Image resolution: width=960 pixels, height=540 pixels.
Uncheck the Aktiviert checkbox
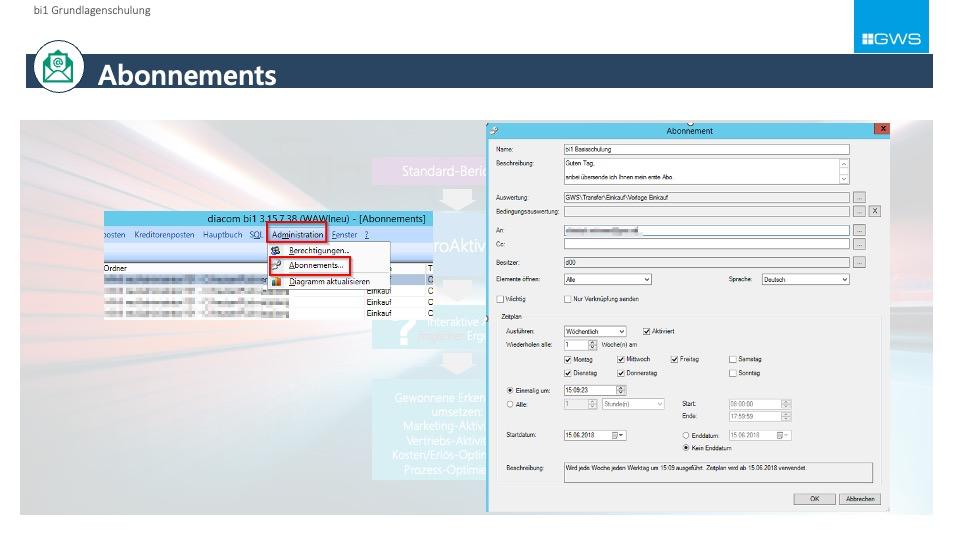click(647, 331)
